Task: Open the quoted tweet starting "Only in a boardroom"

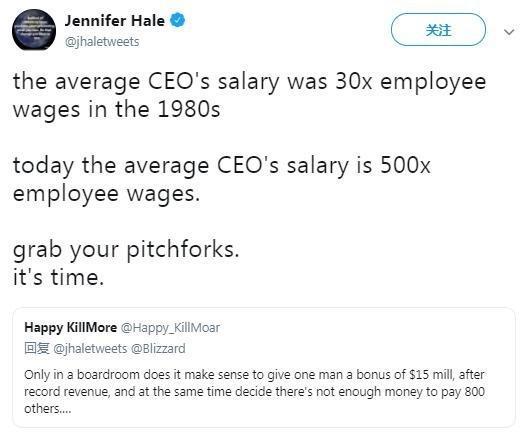Action: 264,367
